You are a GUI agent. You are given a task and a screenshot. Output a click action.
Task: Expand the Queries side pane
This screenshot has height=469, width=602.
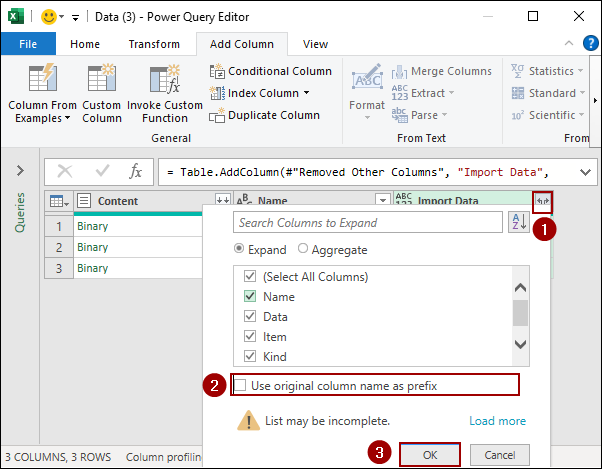pyautogui.click(x=19, y=169)
